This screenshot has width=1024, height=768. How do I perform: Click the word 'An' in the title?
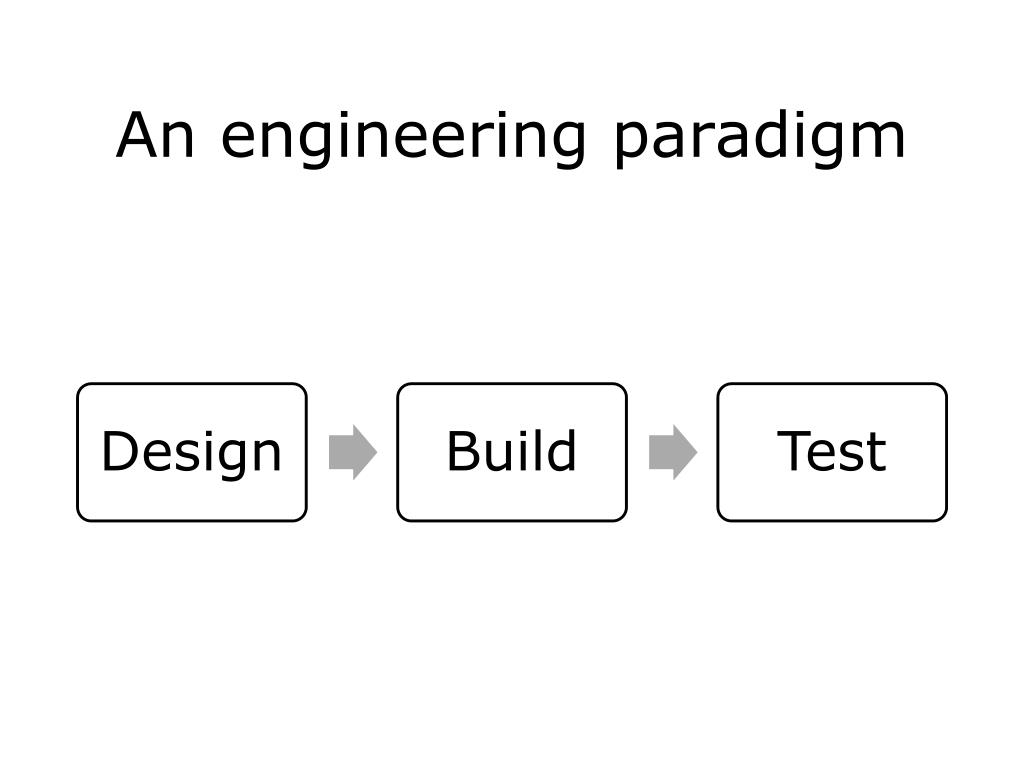coord(155,135)
